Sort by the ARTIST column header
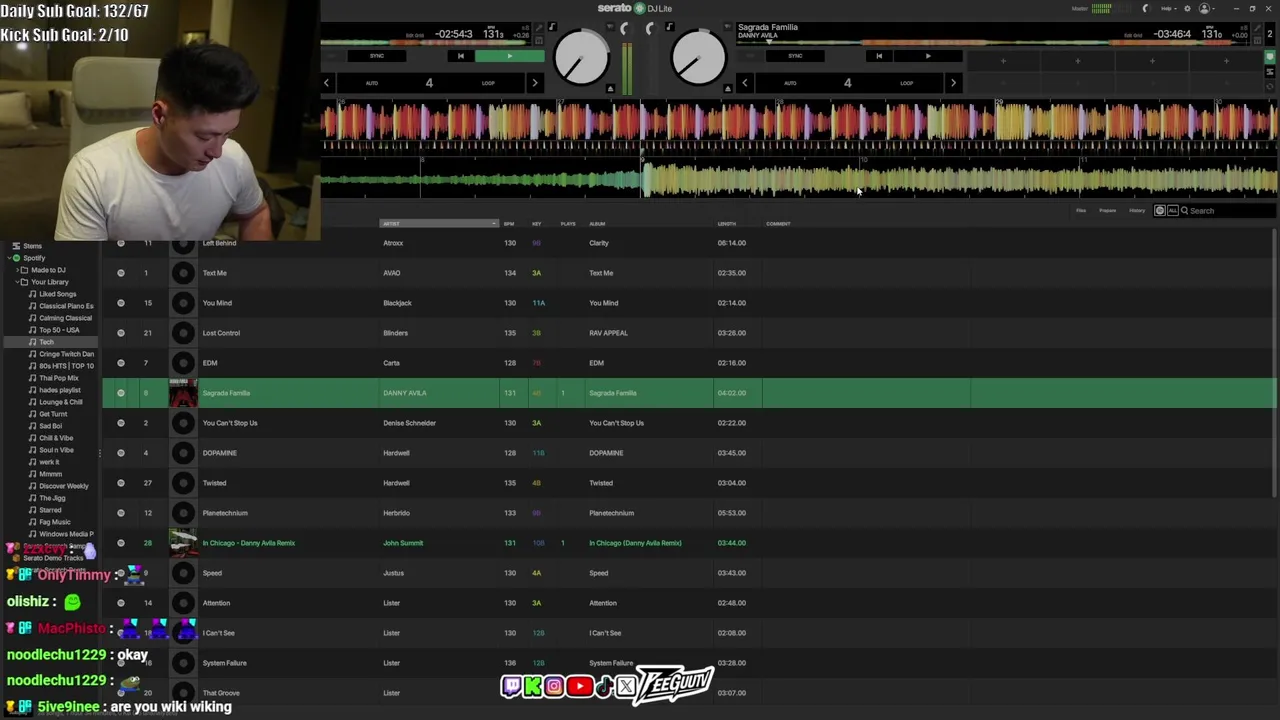 438,224
